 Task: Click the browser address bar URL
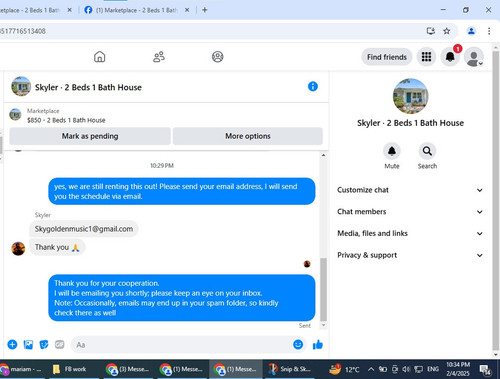pos(210,31)
